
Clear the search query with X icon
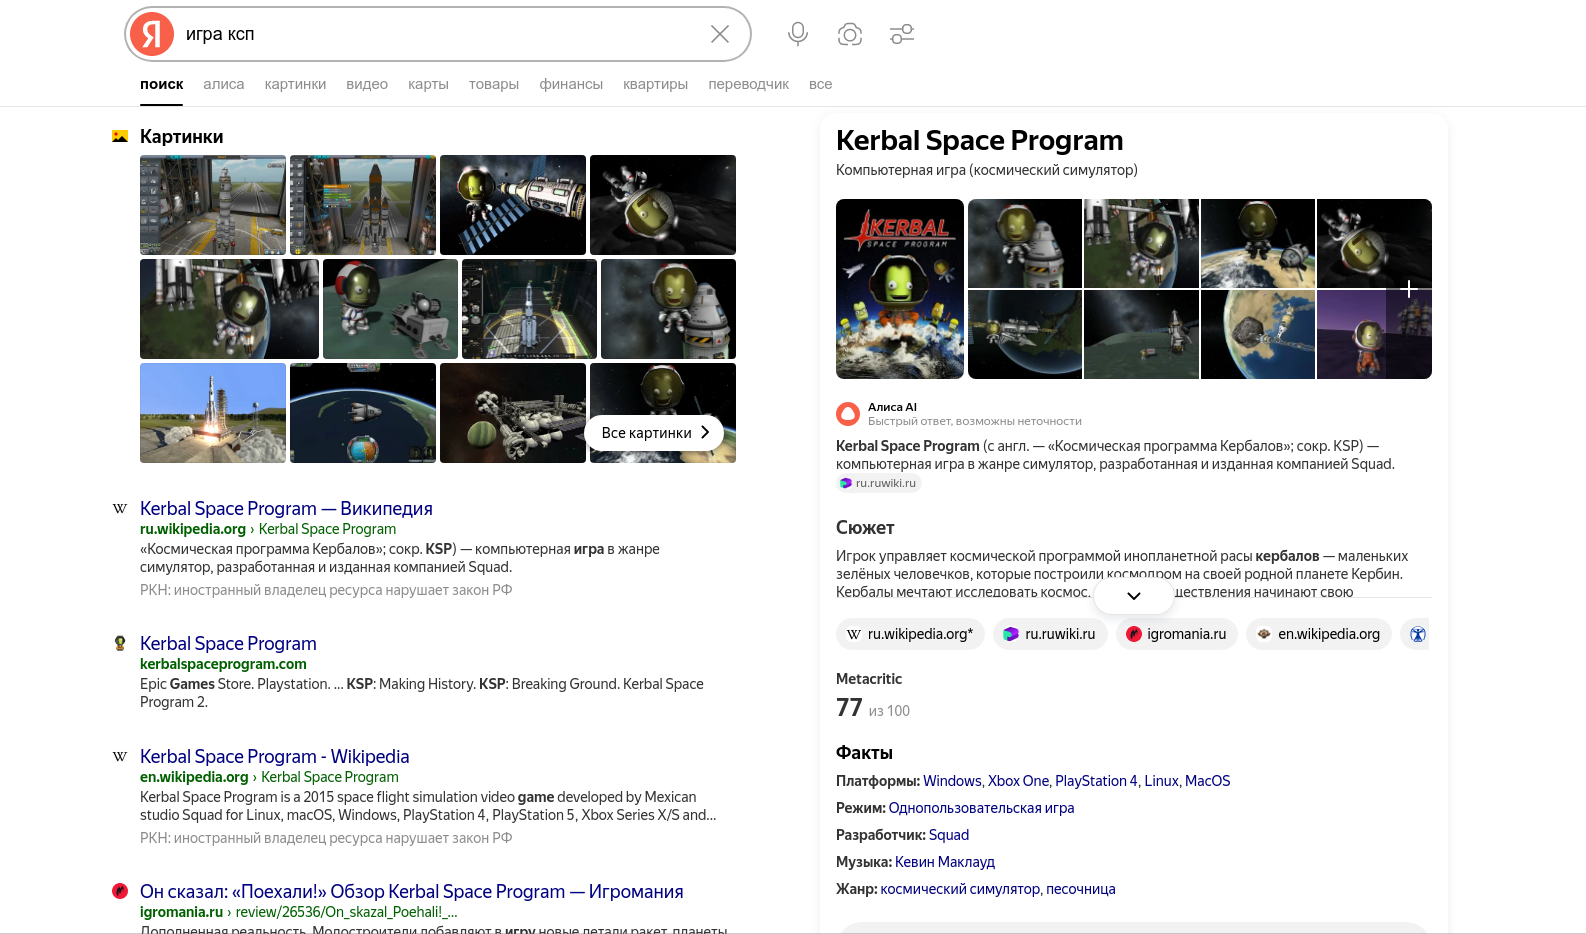tap(720, 34)
